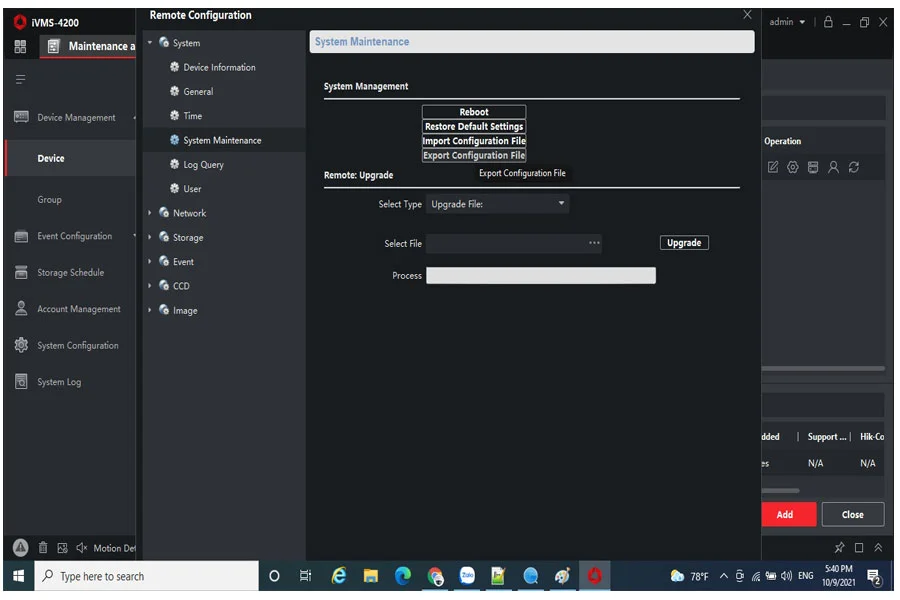
Task: Click the alarm warning icon
Action: [21, 548]
